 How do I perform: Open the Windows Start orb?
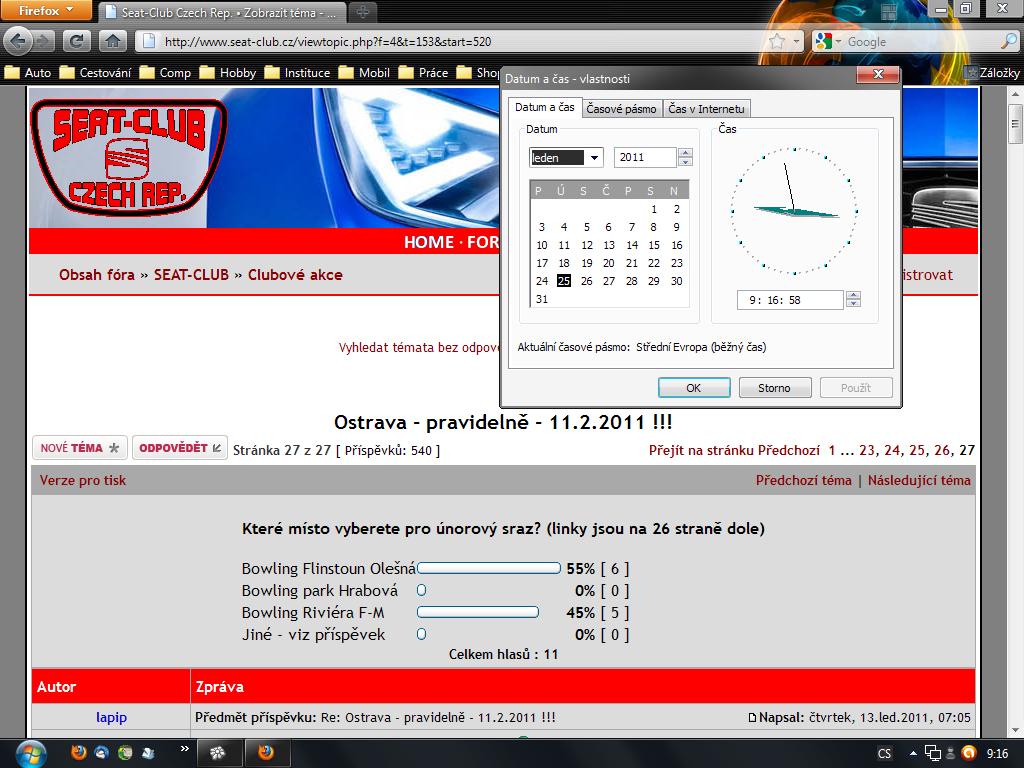pyautogui.click(x=31, y=753)
